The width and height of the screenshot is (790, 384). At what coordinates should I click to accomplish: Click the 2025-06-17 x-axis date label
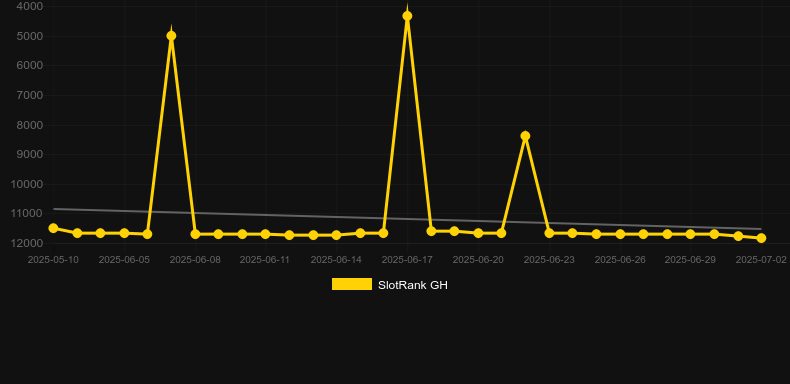(407, 260)
